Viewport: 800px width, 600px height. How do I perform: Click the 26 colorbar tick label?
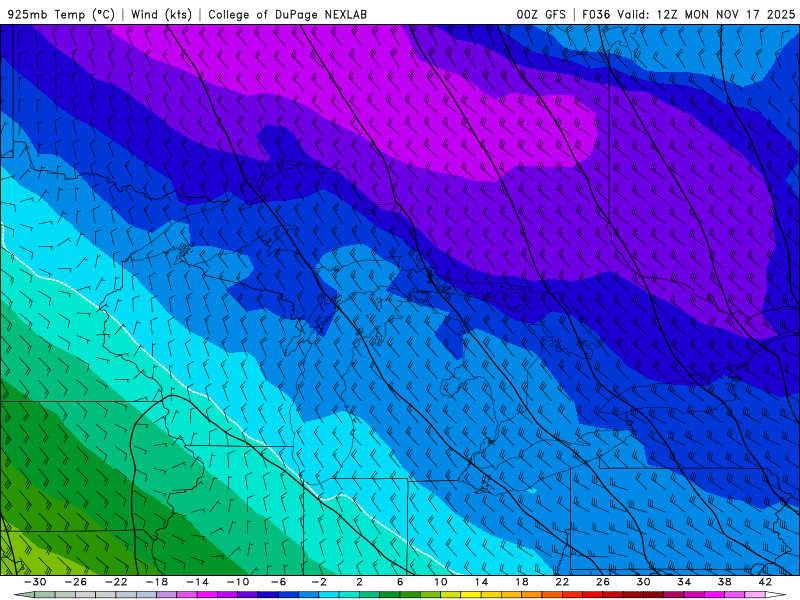point(603,582)
